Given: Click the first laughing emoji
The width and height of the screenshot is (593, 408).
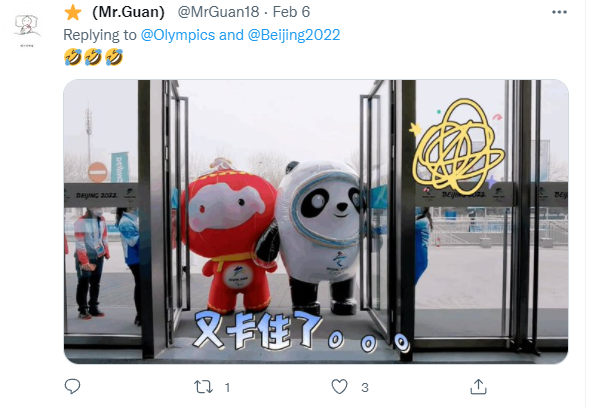Looking at the screenshot, I should tap(73, 57).
